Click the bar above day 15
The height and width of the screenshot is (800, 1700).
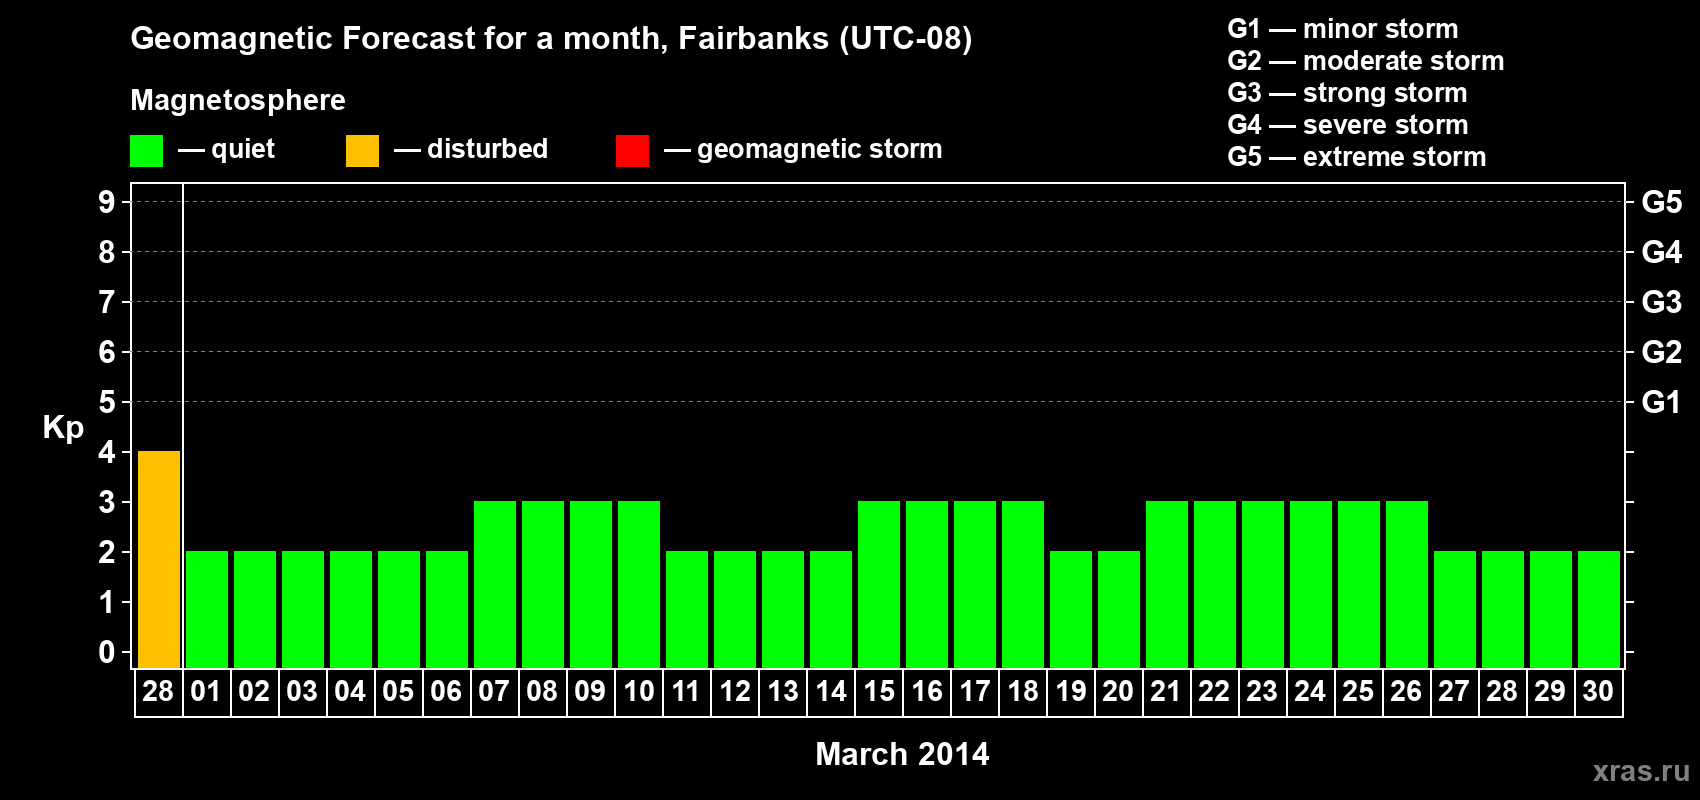879,584
